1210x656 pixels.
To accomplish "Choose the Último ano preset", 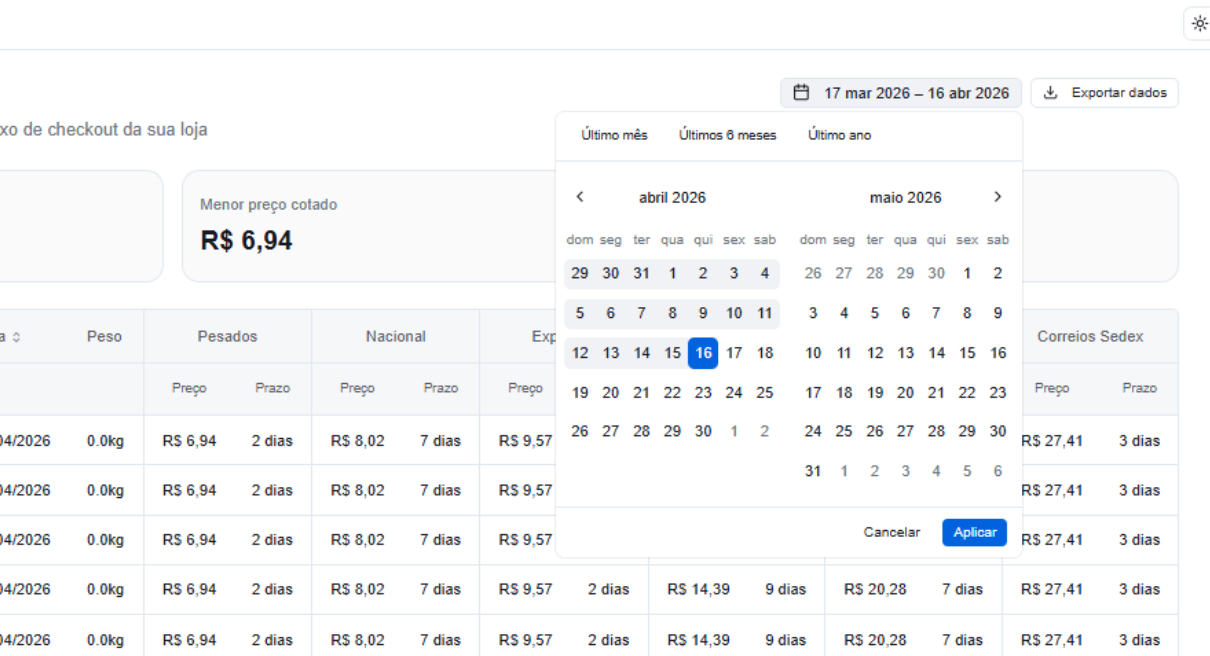I will point(839,135).
